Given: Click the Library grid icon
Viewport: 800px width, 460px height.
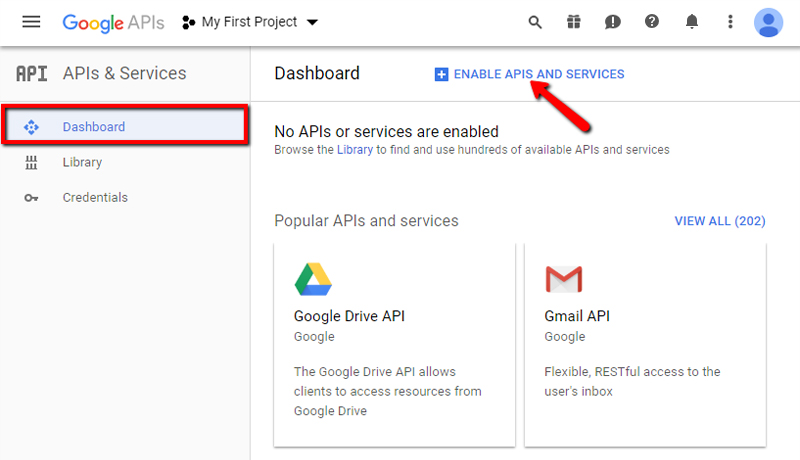Looking at the screenshot, I should point(31,162).
